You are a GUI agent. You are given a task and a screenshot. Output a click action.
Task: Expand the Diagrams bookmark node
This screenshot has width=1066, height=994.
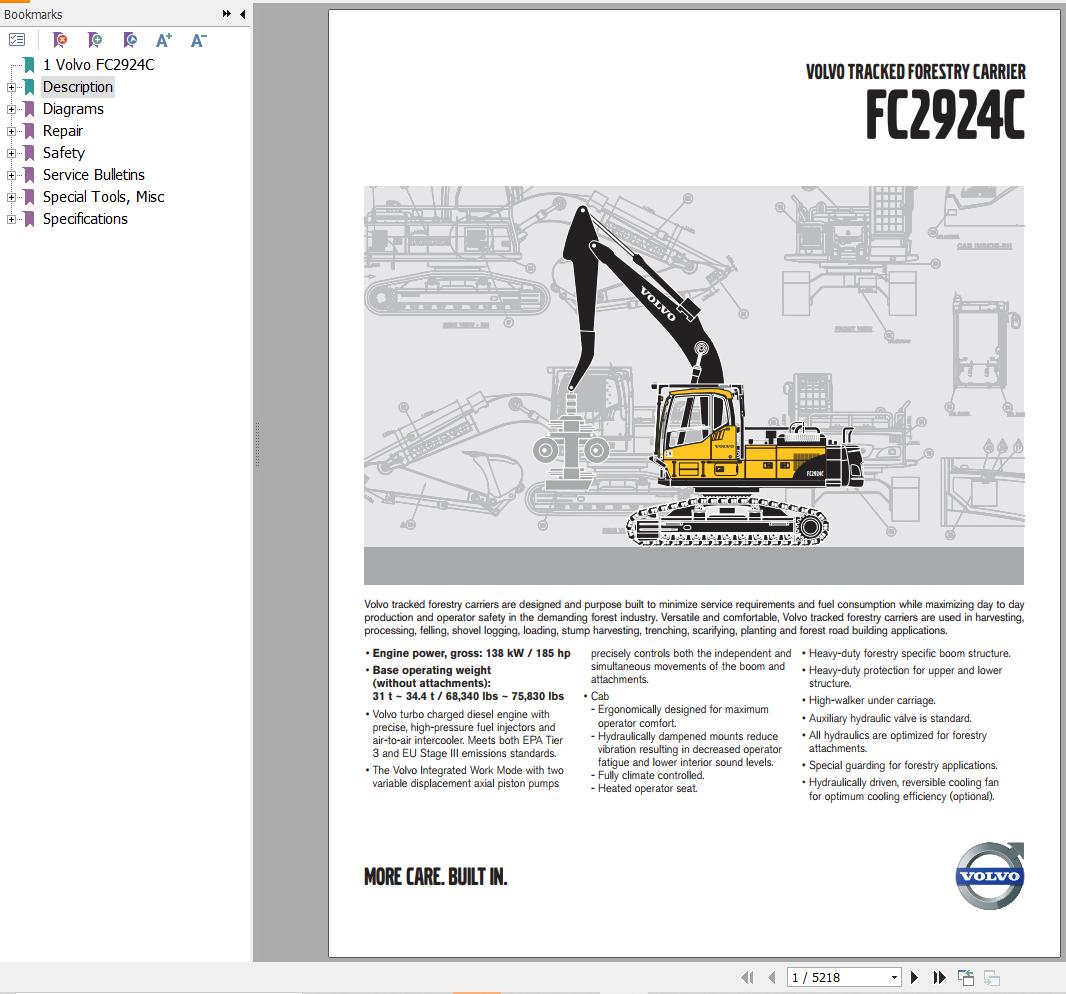11,109
